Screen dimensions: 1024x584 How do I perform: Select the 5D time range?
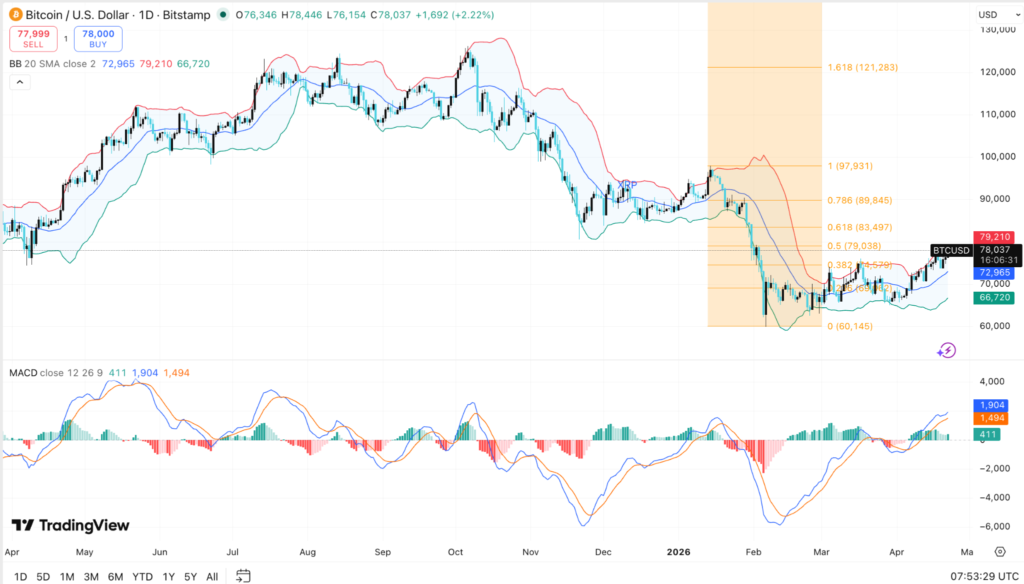point(43,576)
